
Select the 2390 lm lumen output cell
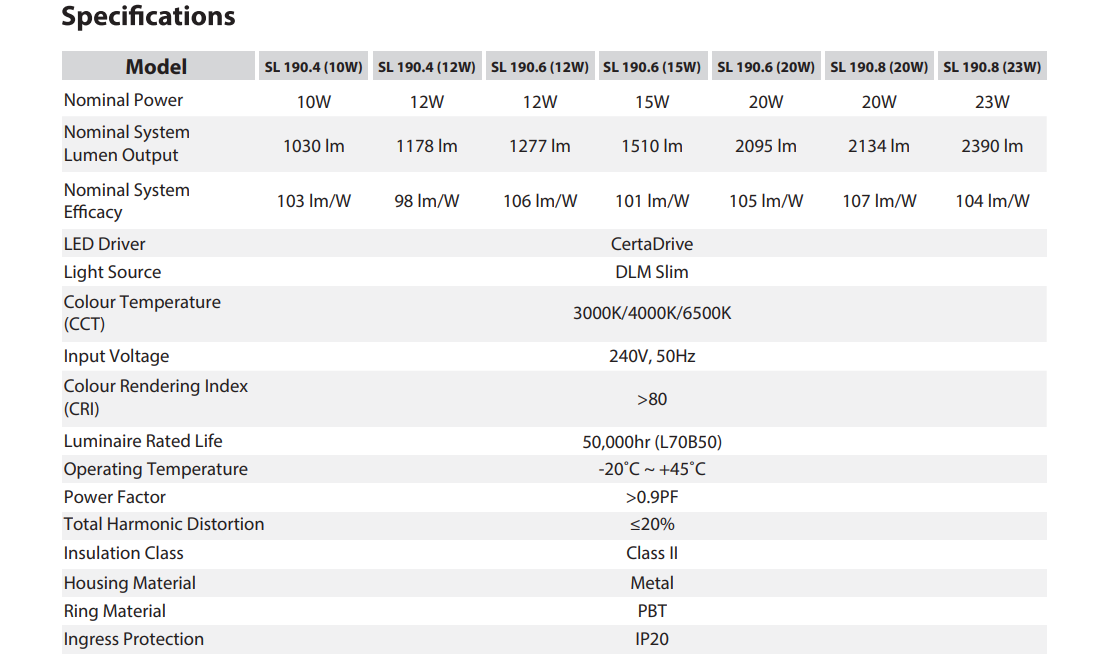click(992, 146)
